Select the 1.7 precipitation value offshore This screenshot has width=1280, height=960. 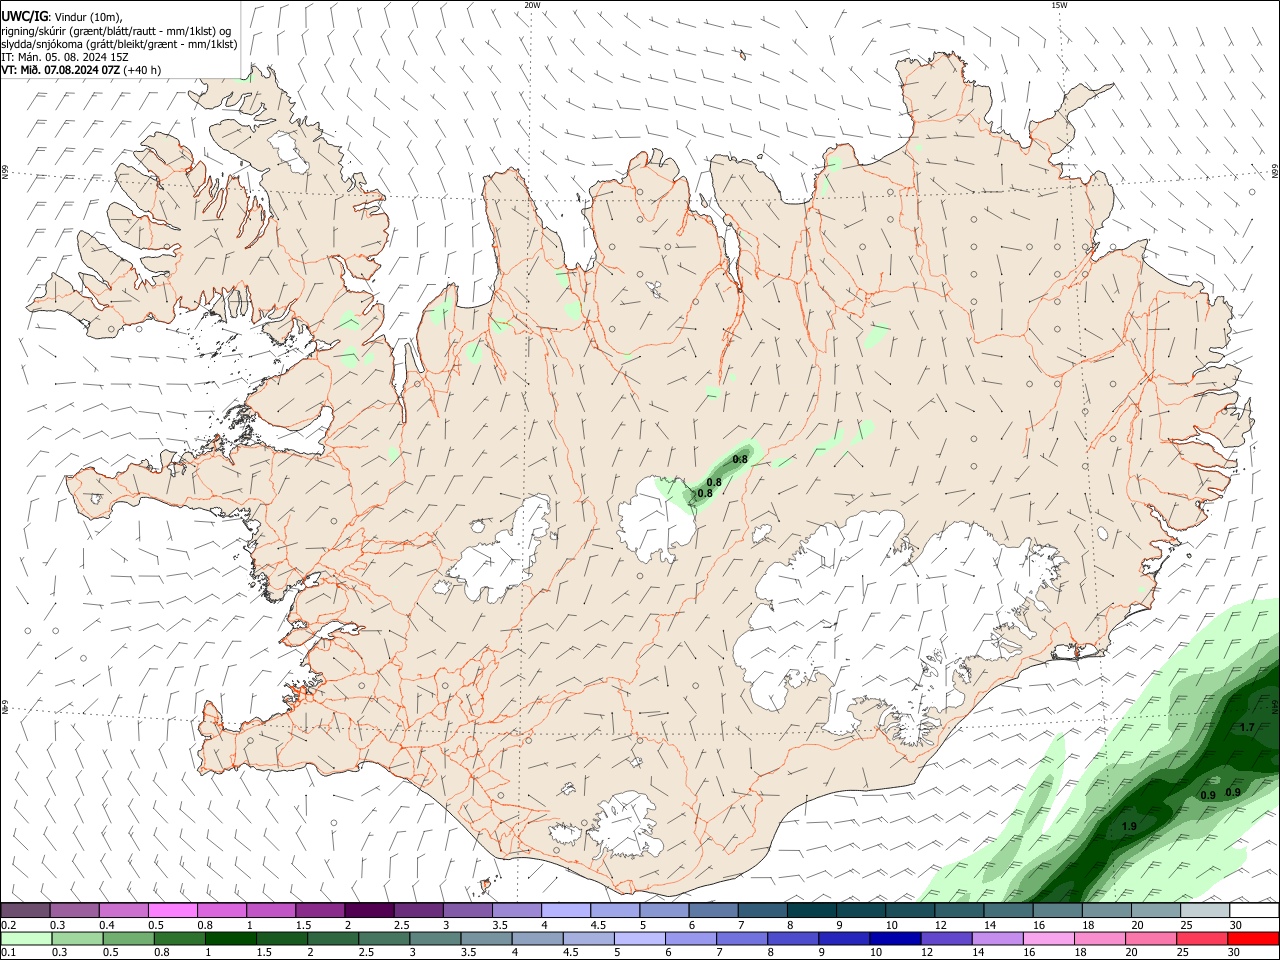tap(1247, 727)
